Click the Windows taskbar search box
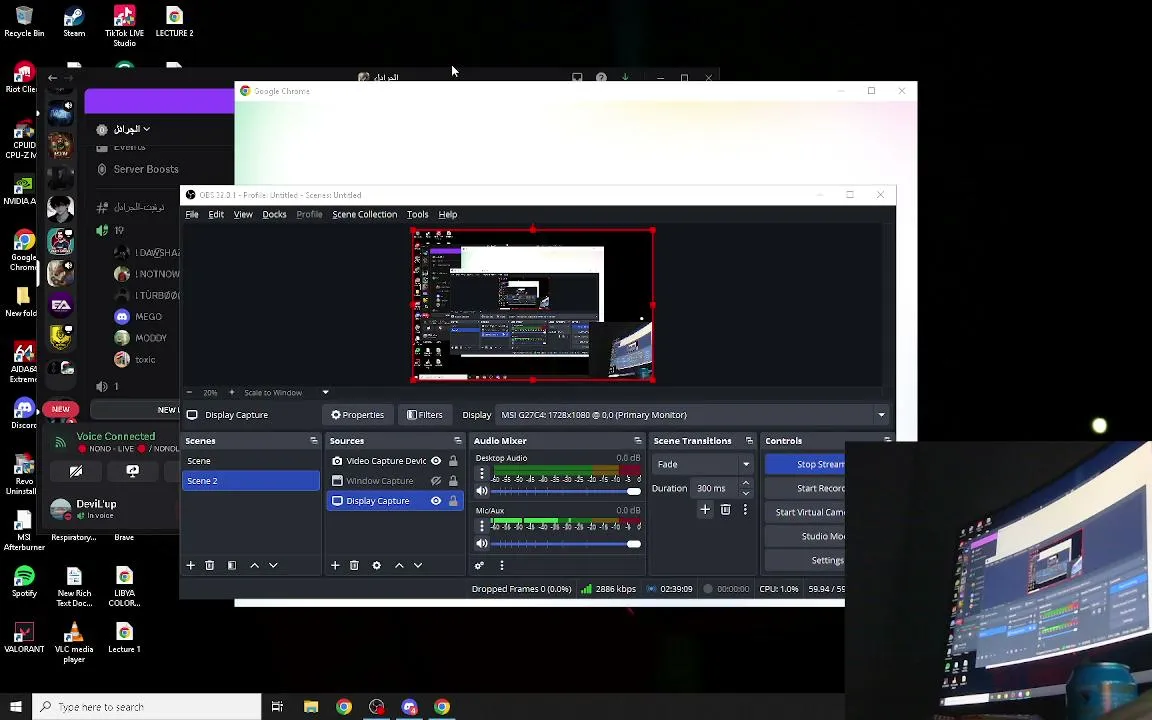 [x=147, y=707]
